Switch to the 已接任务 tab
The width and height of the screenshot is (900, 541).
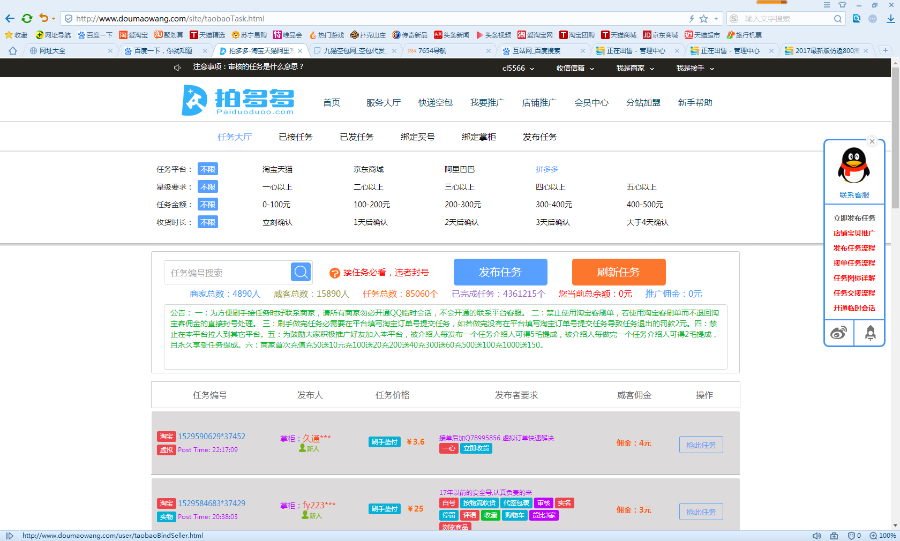pos(295,137)
